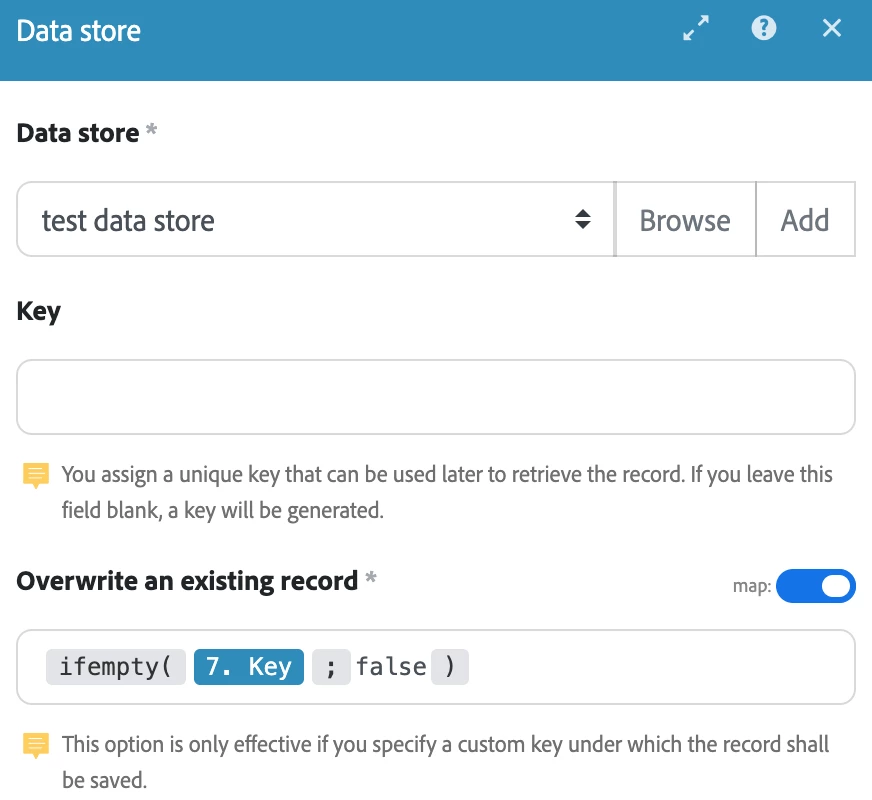The width and height of the screenshot is (872, 800).
Task: Focus the empty Key input field
Action: [x=435, y=397]
